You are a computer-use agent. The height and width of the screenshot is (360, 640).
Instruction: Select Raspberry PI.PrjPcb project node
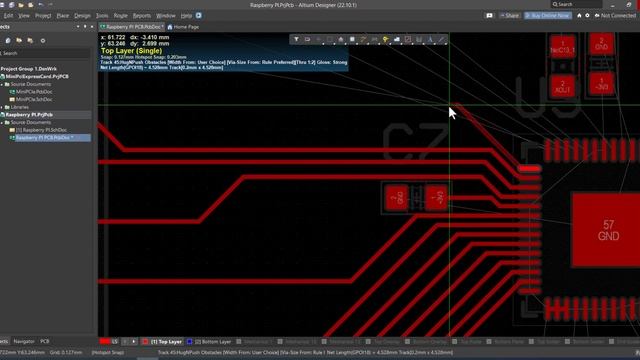[29, 115]
